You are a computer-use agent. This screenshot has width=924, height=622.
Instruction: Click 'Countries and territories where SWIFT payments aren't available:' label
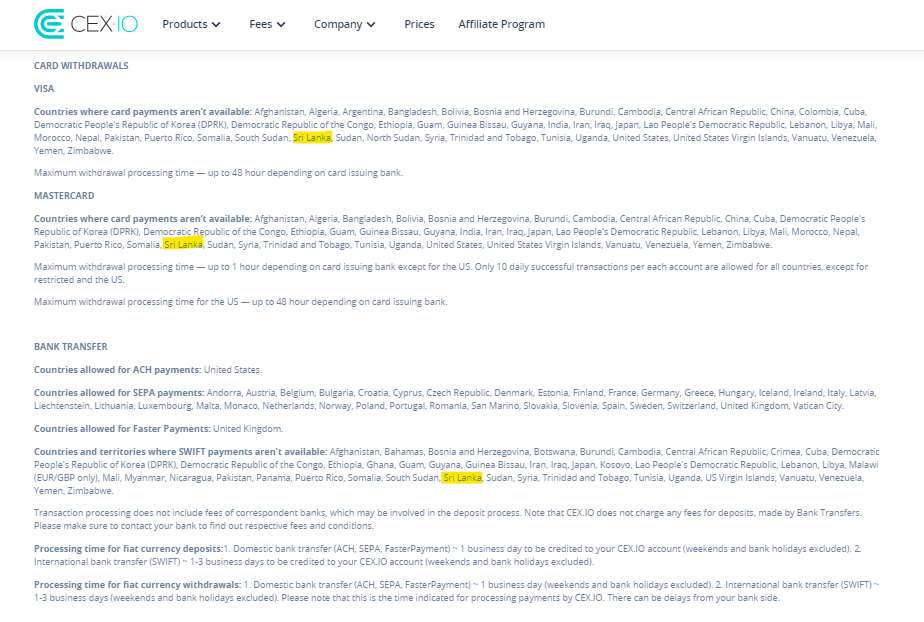tap(180, 452)
